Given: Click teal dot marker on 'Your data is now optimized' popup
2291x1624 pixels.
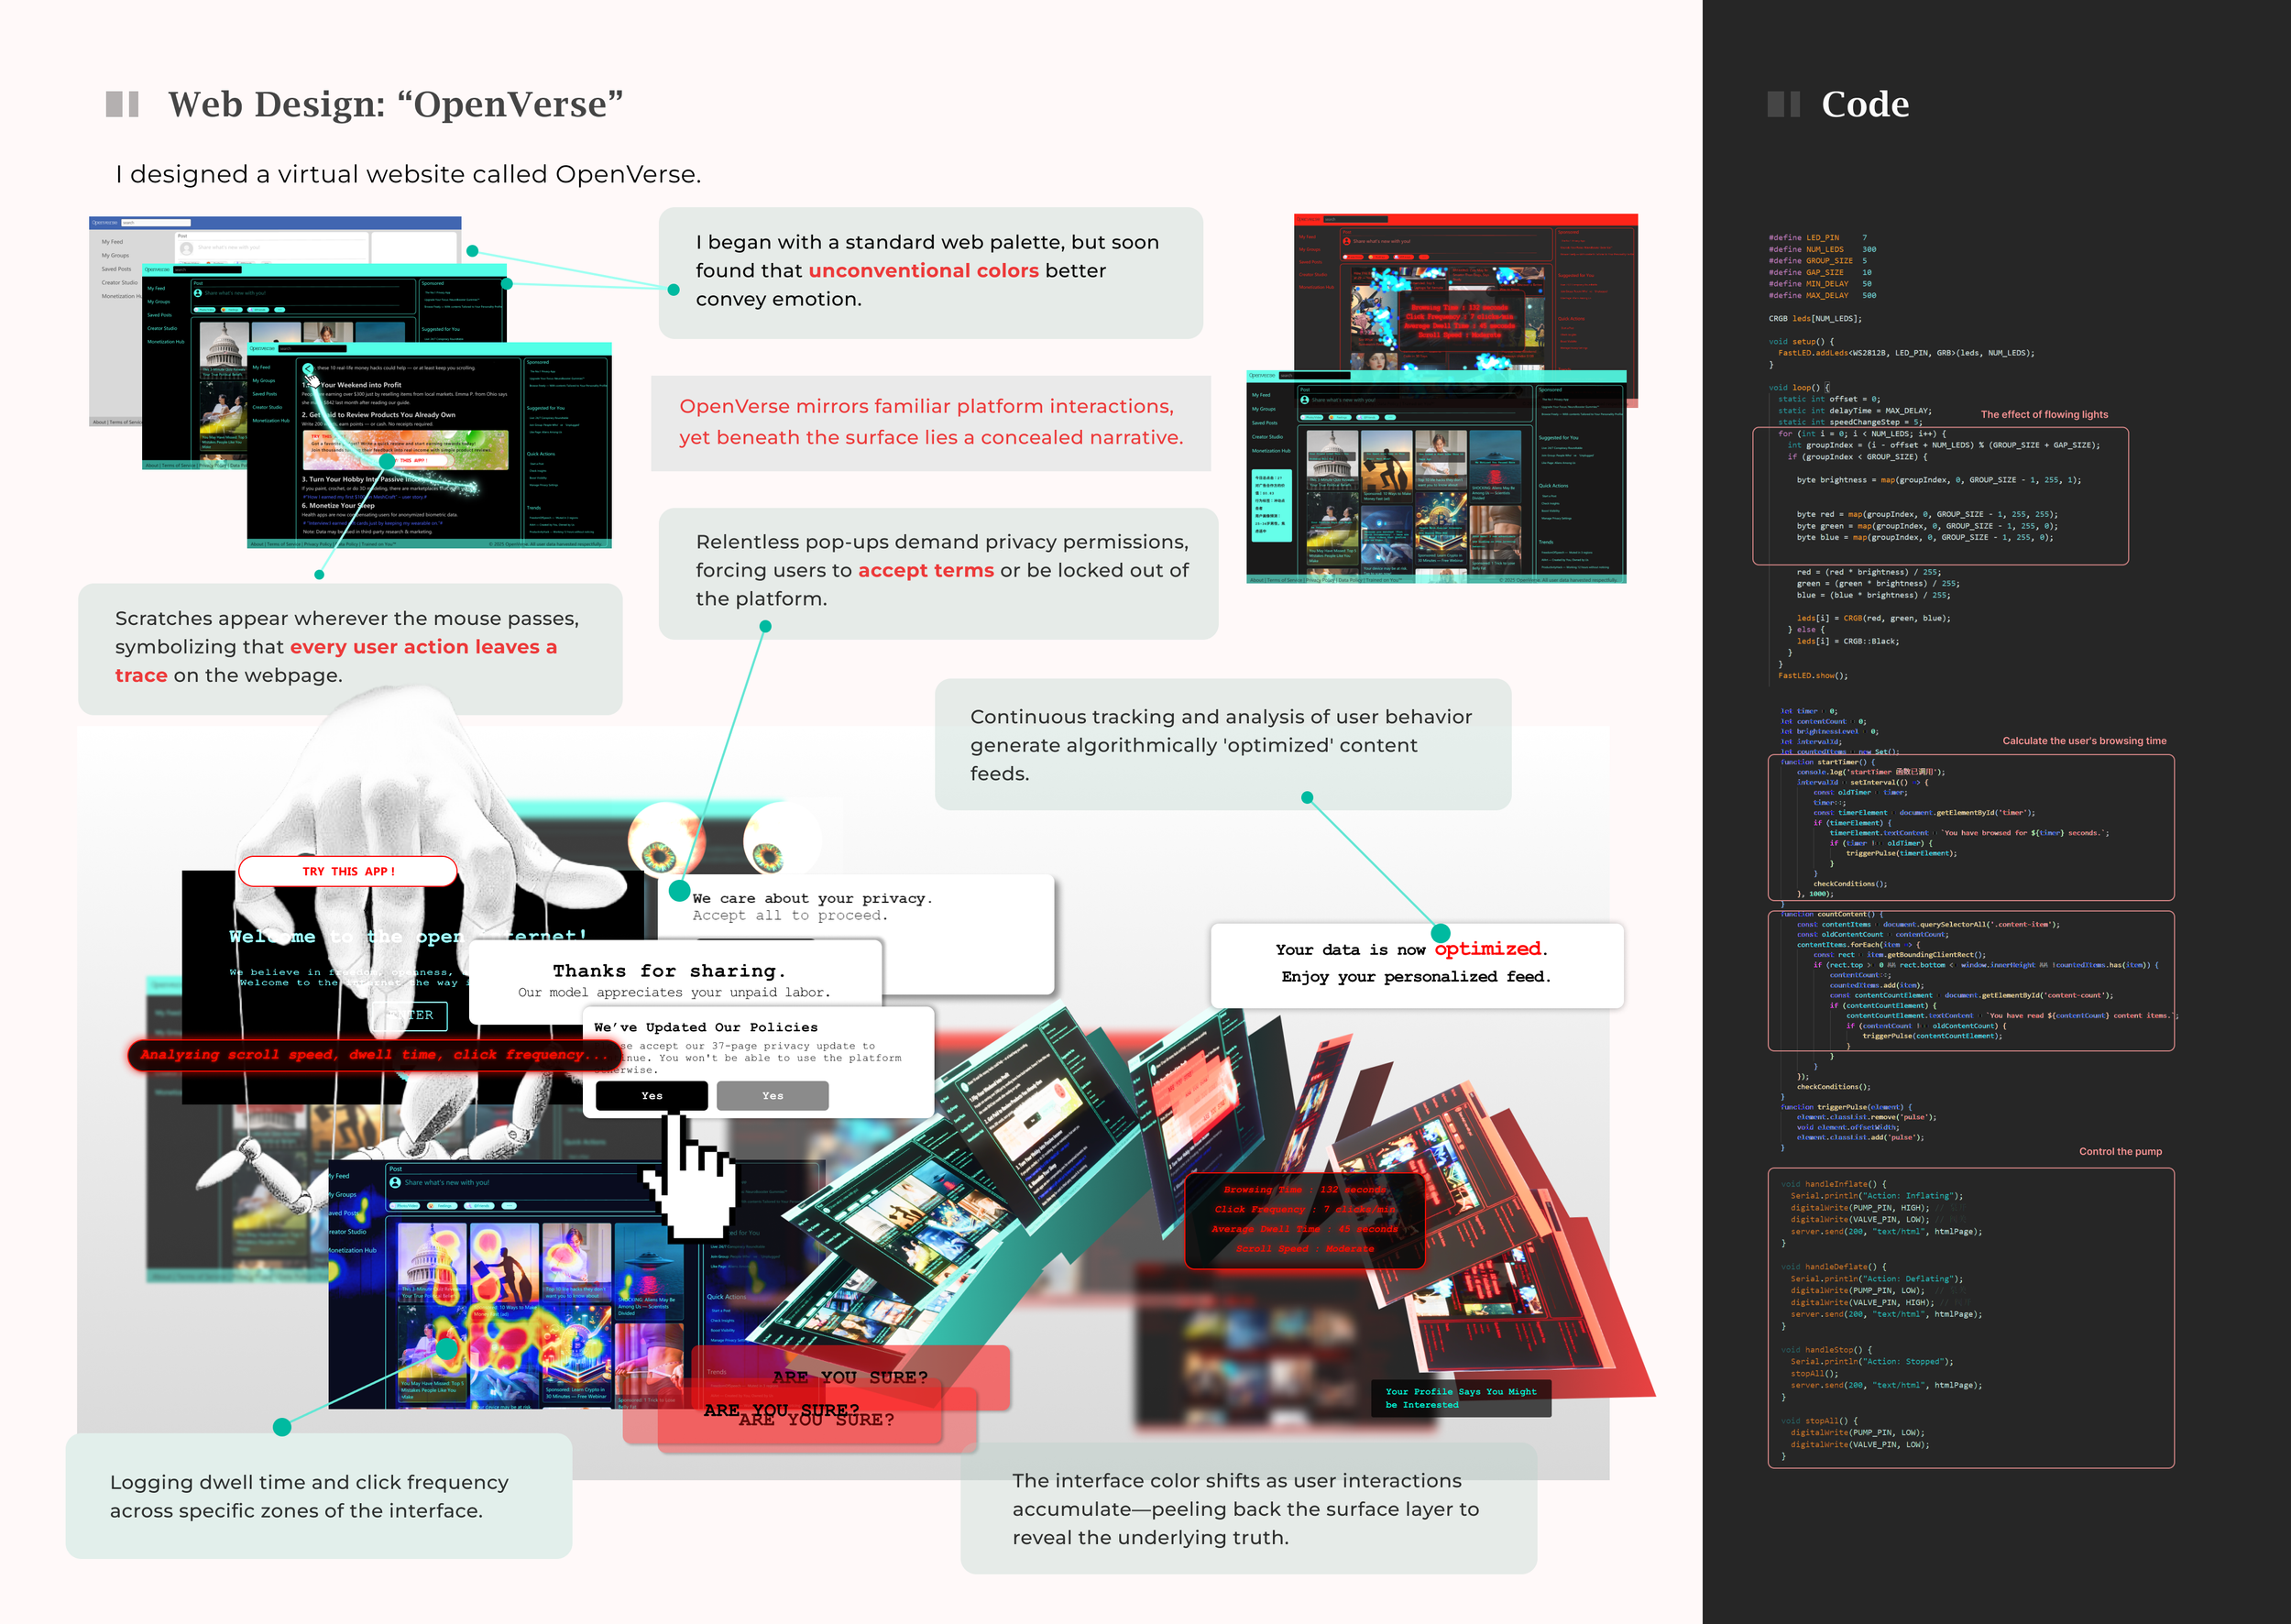Looking at the screenshot, I should tap(1440, 933).
